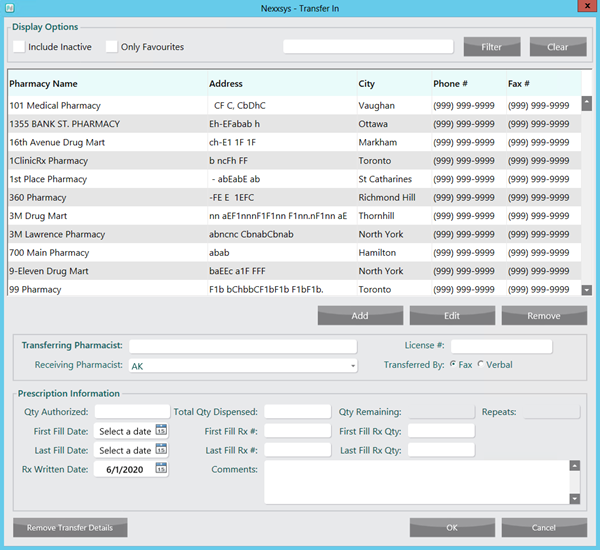Screen dimensions: 600x550
Task: Edit the selected pharmacy
Action: click(x=452, y=315)
